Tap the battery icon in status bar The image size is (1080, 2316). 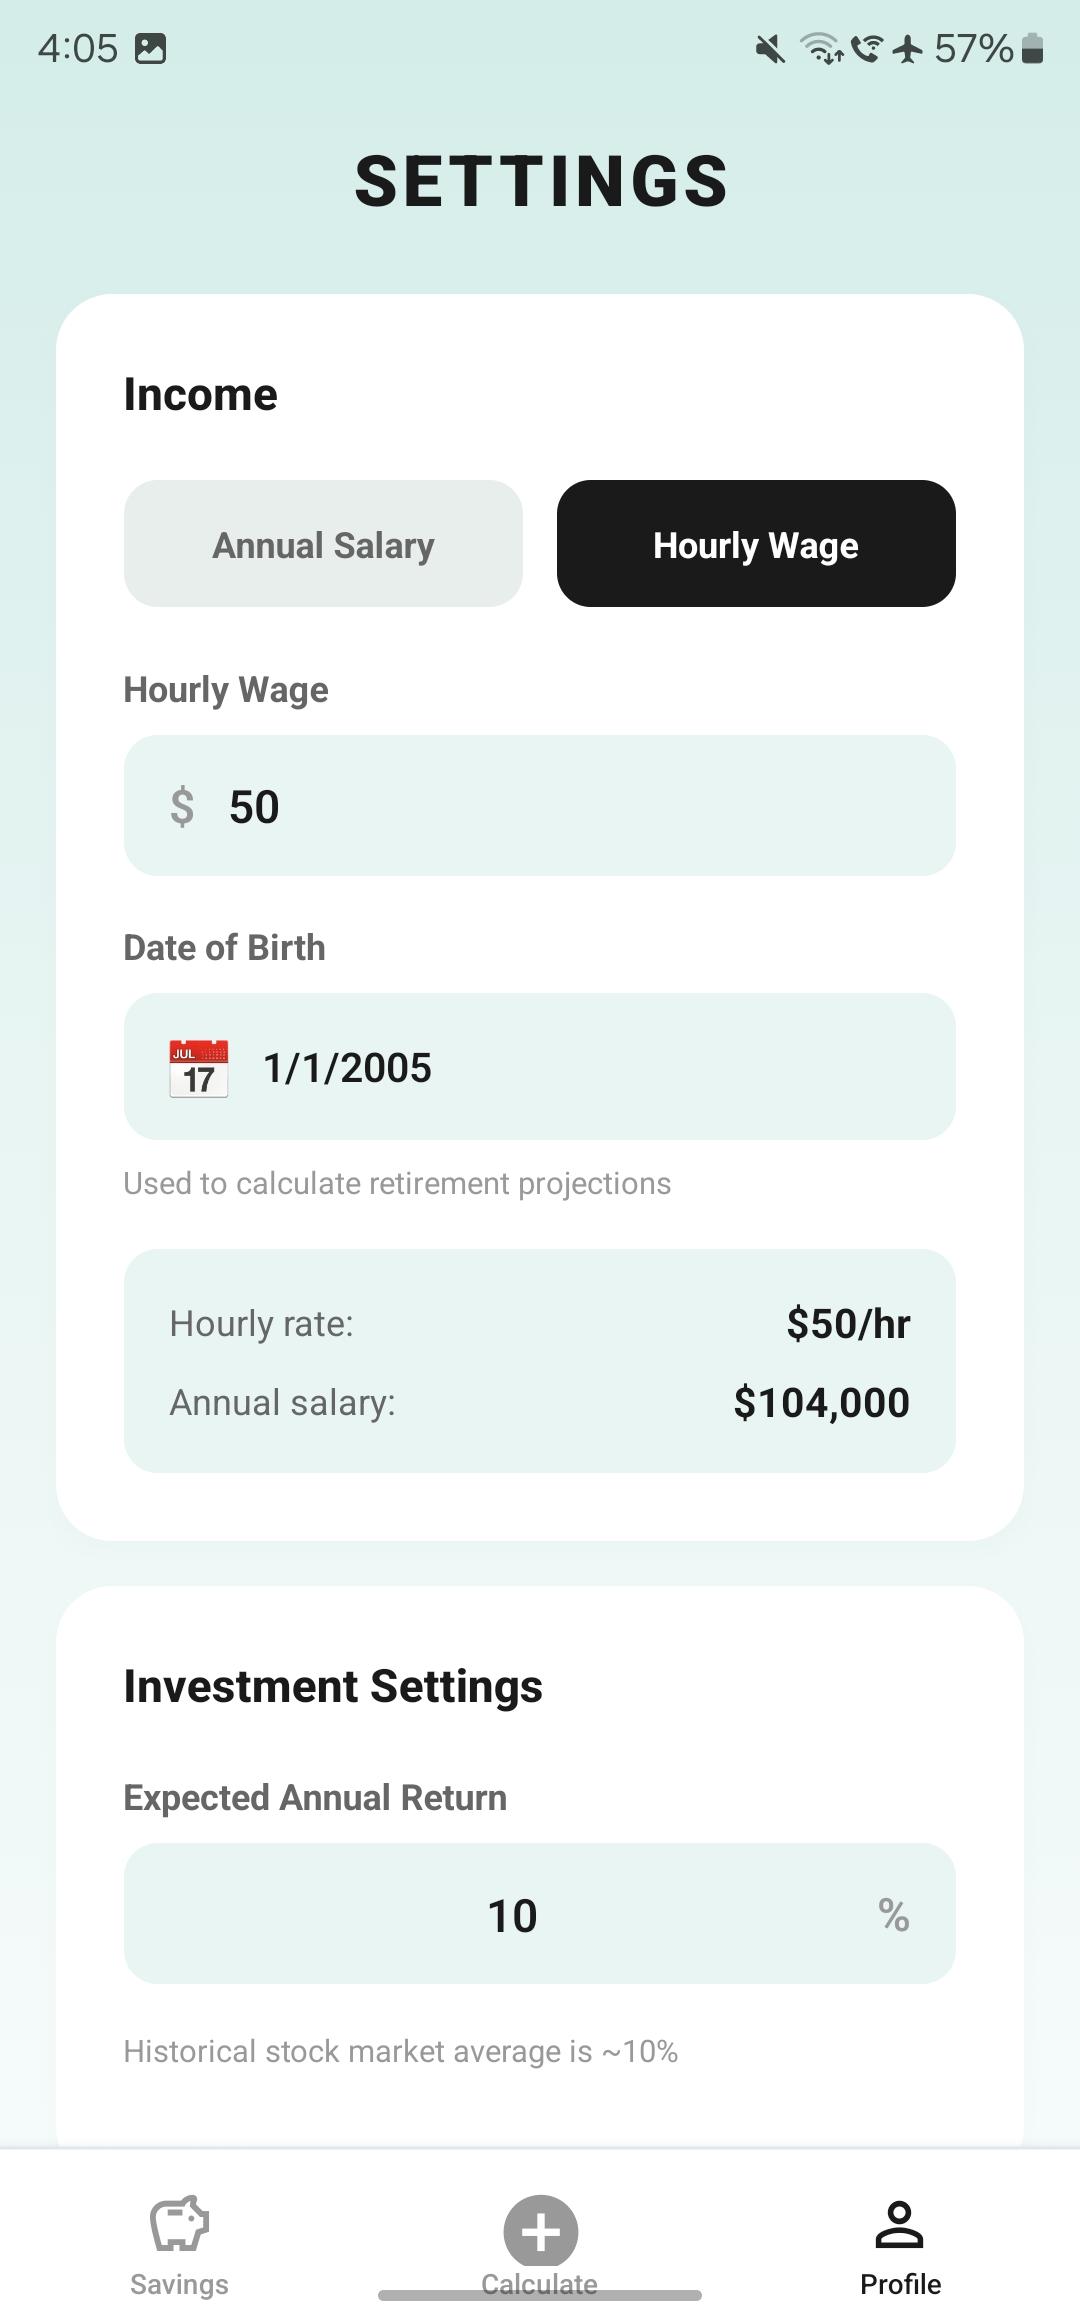pos(1033,48)
